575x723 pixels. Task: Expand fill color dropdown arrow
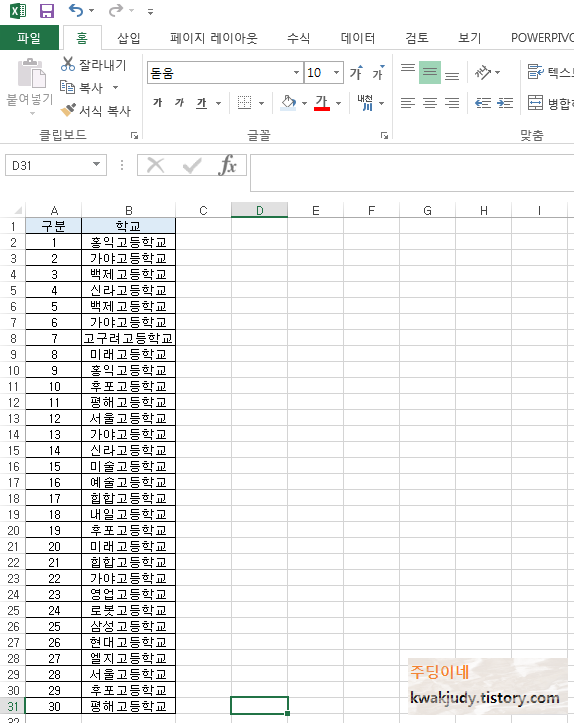click(304, 103)
